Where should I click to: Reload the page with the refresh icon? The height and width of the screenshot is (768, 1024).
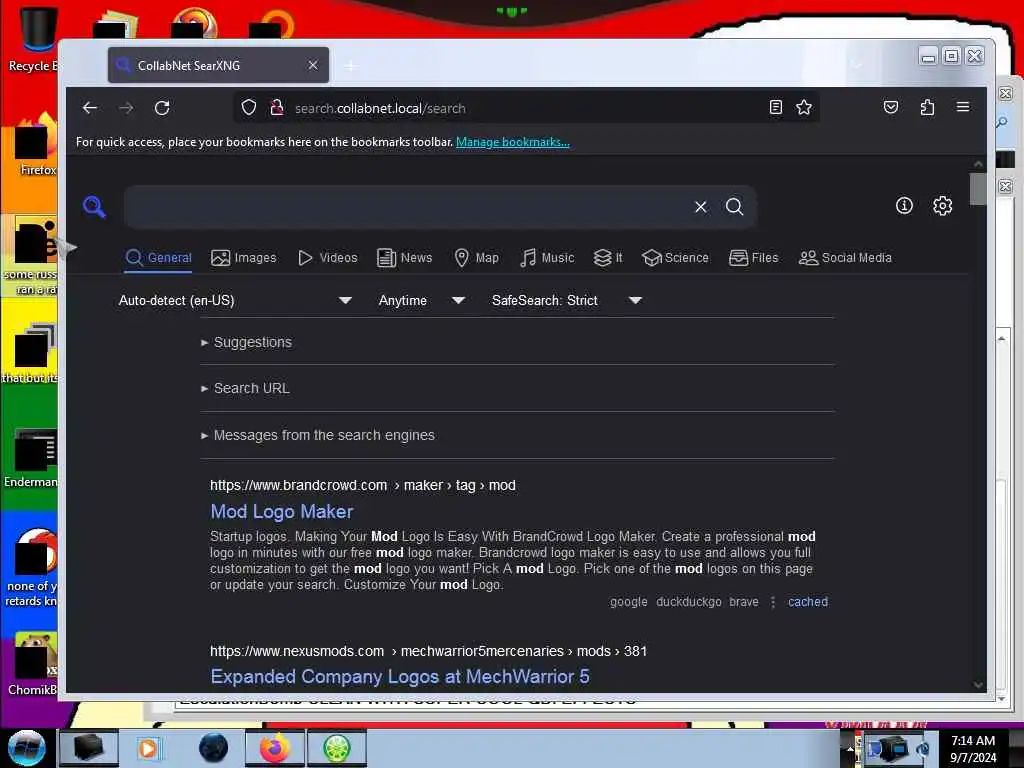[x=162, y=108]
